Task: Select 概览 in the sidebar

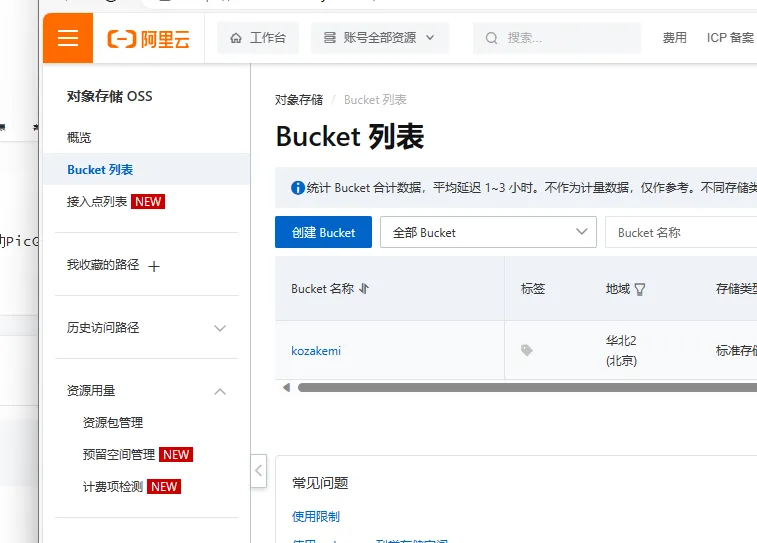Action: 79,137
